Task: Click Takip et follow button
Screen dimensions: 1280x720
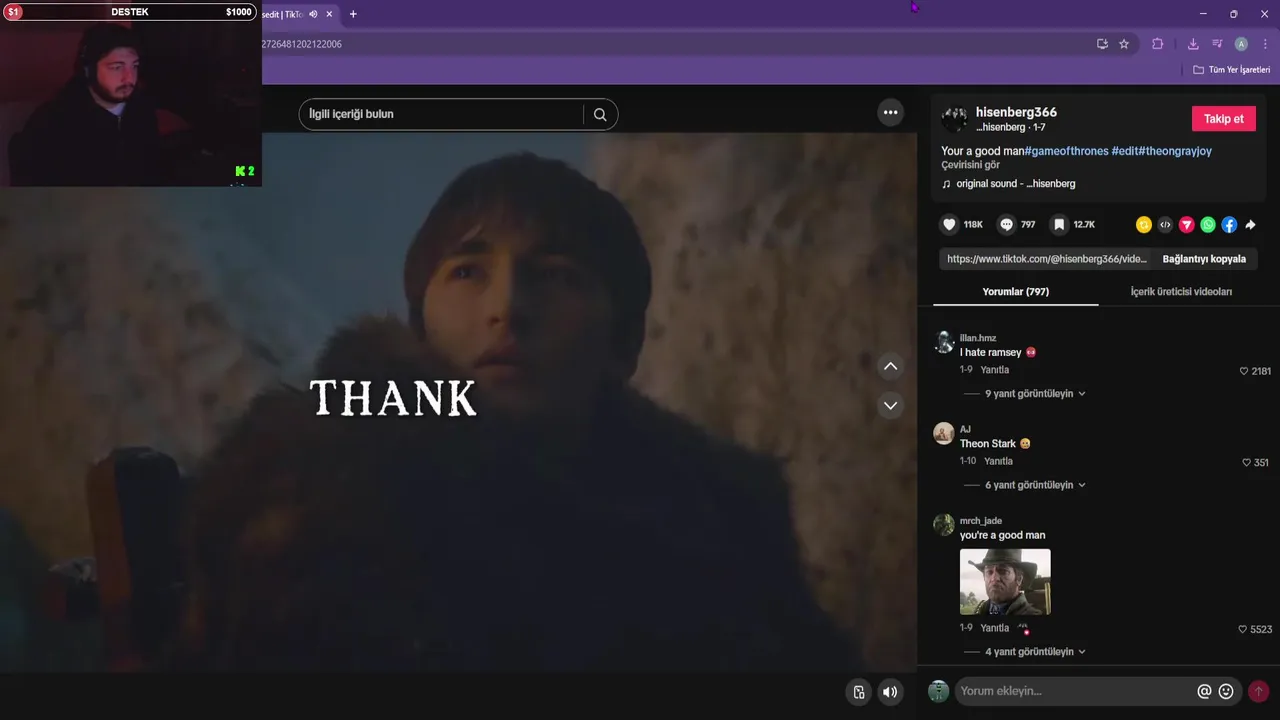Action: (x=1223, y=119)
